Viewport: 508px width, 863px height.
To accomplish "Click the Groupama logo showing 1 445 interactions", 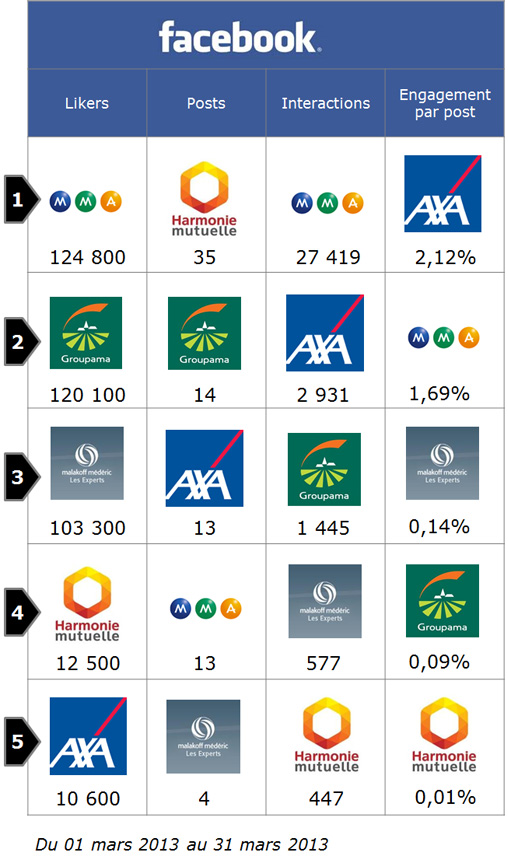I will [x=324, y=469].
